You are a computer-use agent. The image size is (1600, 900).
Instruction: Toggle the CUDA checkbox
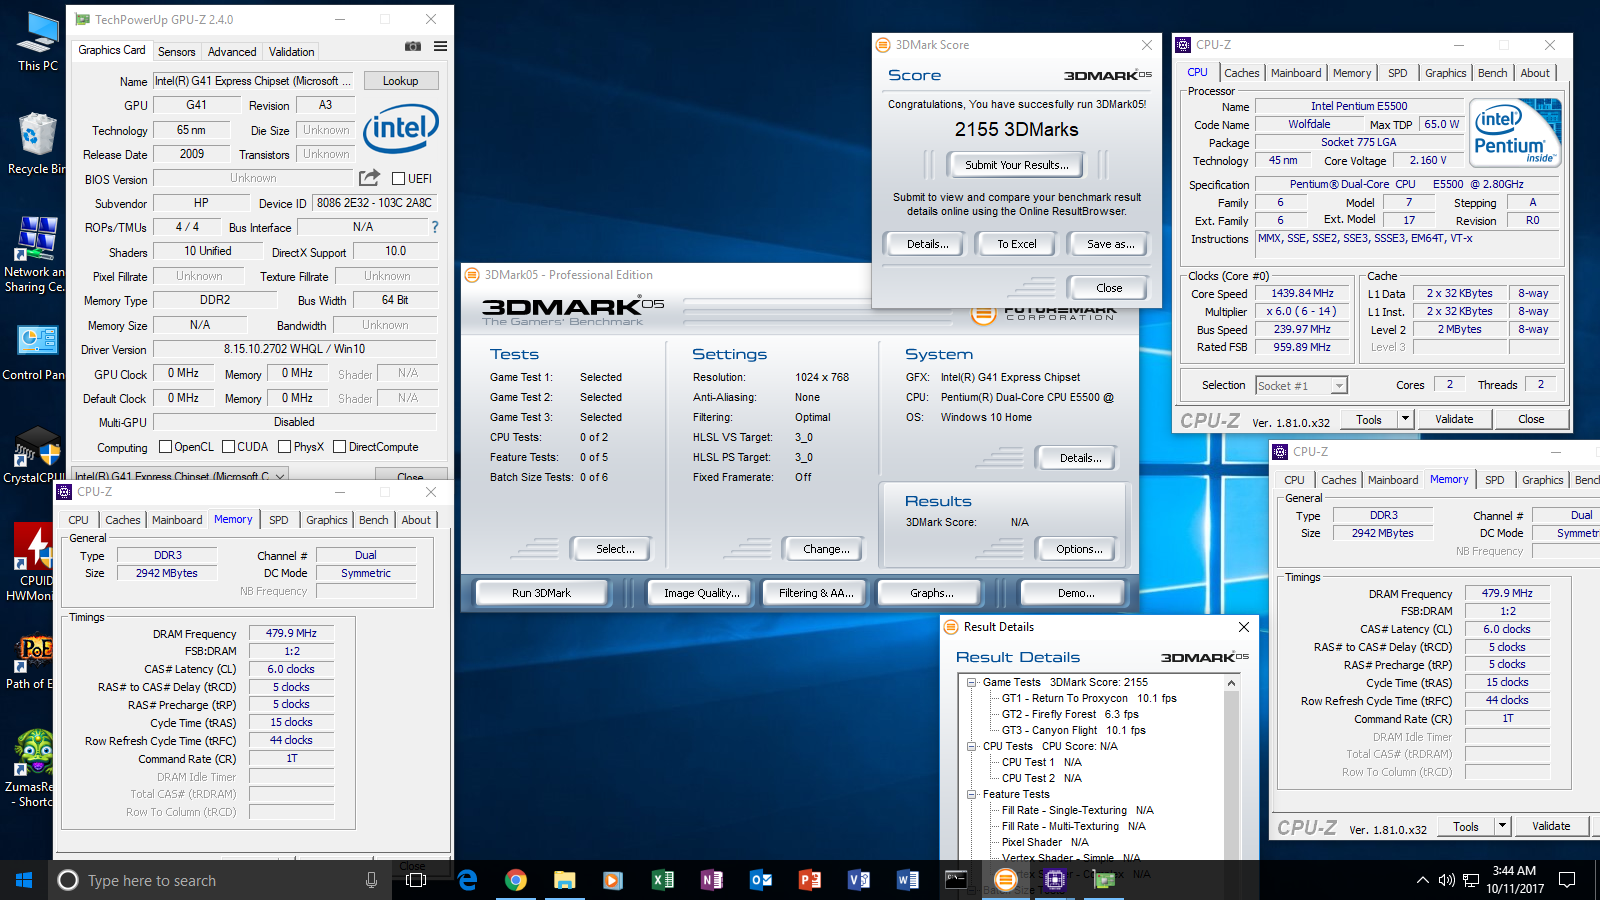pyautogui.click(x=229, y=447)
